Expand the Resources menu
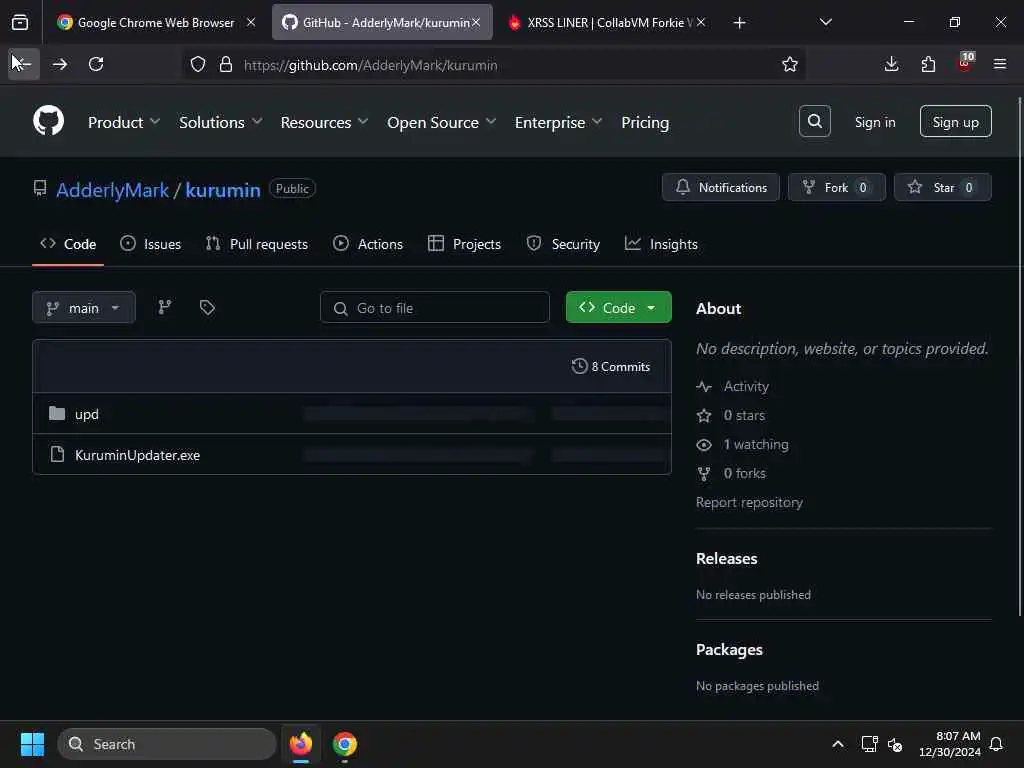The height and width of the screenshot is (768, 1024). [325, 122]
